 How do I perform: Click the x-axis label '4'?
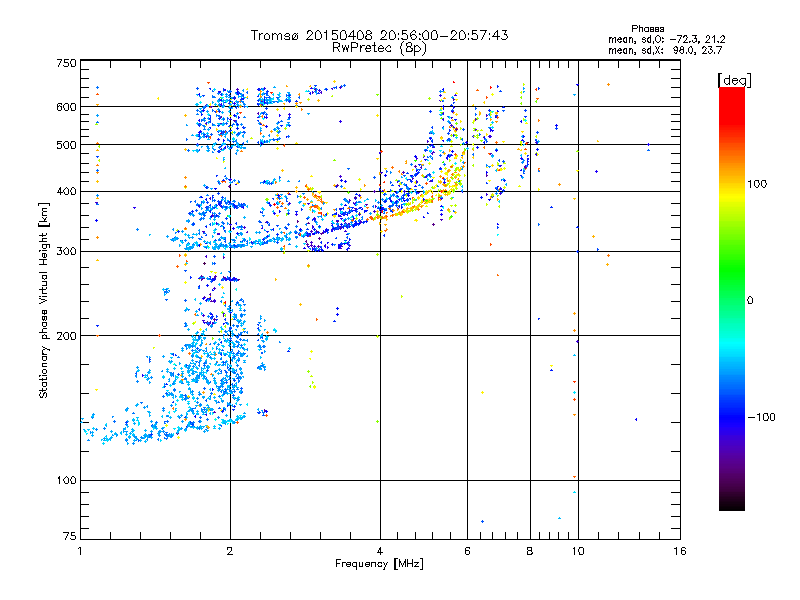380,551
